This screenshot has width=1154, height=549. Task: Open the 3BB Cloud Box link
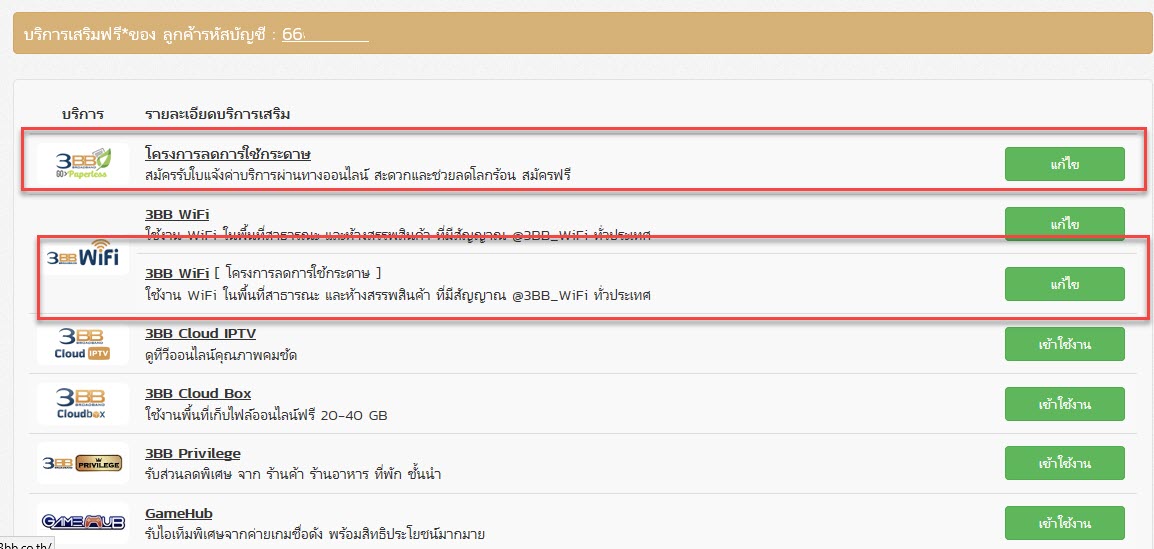[199, 394]
